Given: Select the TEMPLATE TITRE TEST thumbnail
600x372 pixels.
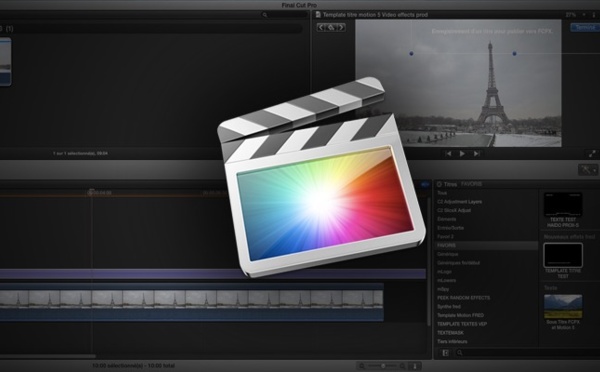Looking at the screenshot, I should [x=563, y=255].
